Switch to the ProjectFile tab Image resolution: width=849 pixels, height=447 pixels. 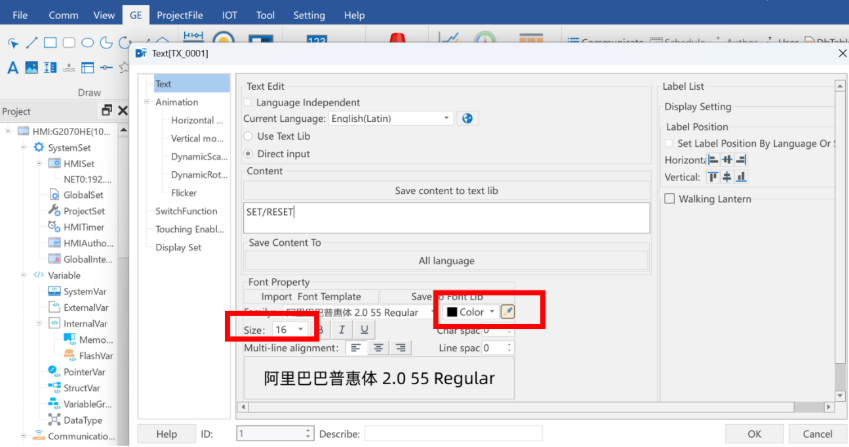[x=180, y=15]
